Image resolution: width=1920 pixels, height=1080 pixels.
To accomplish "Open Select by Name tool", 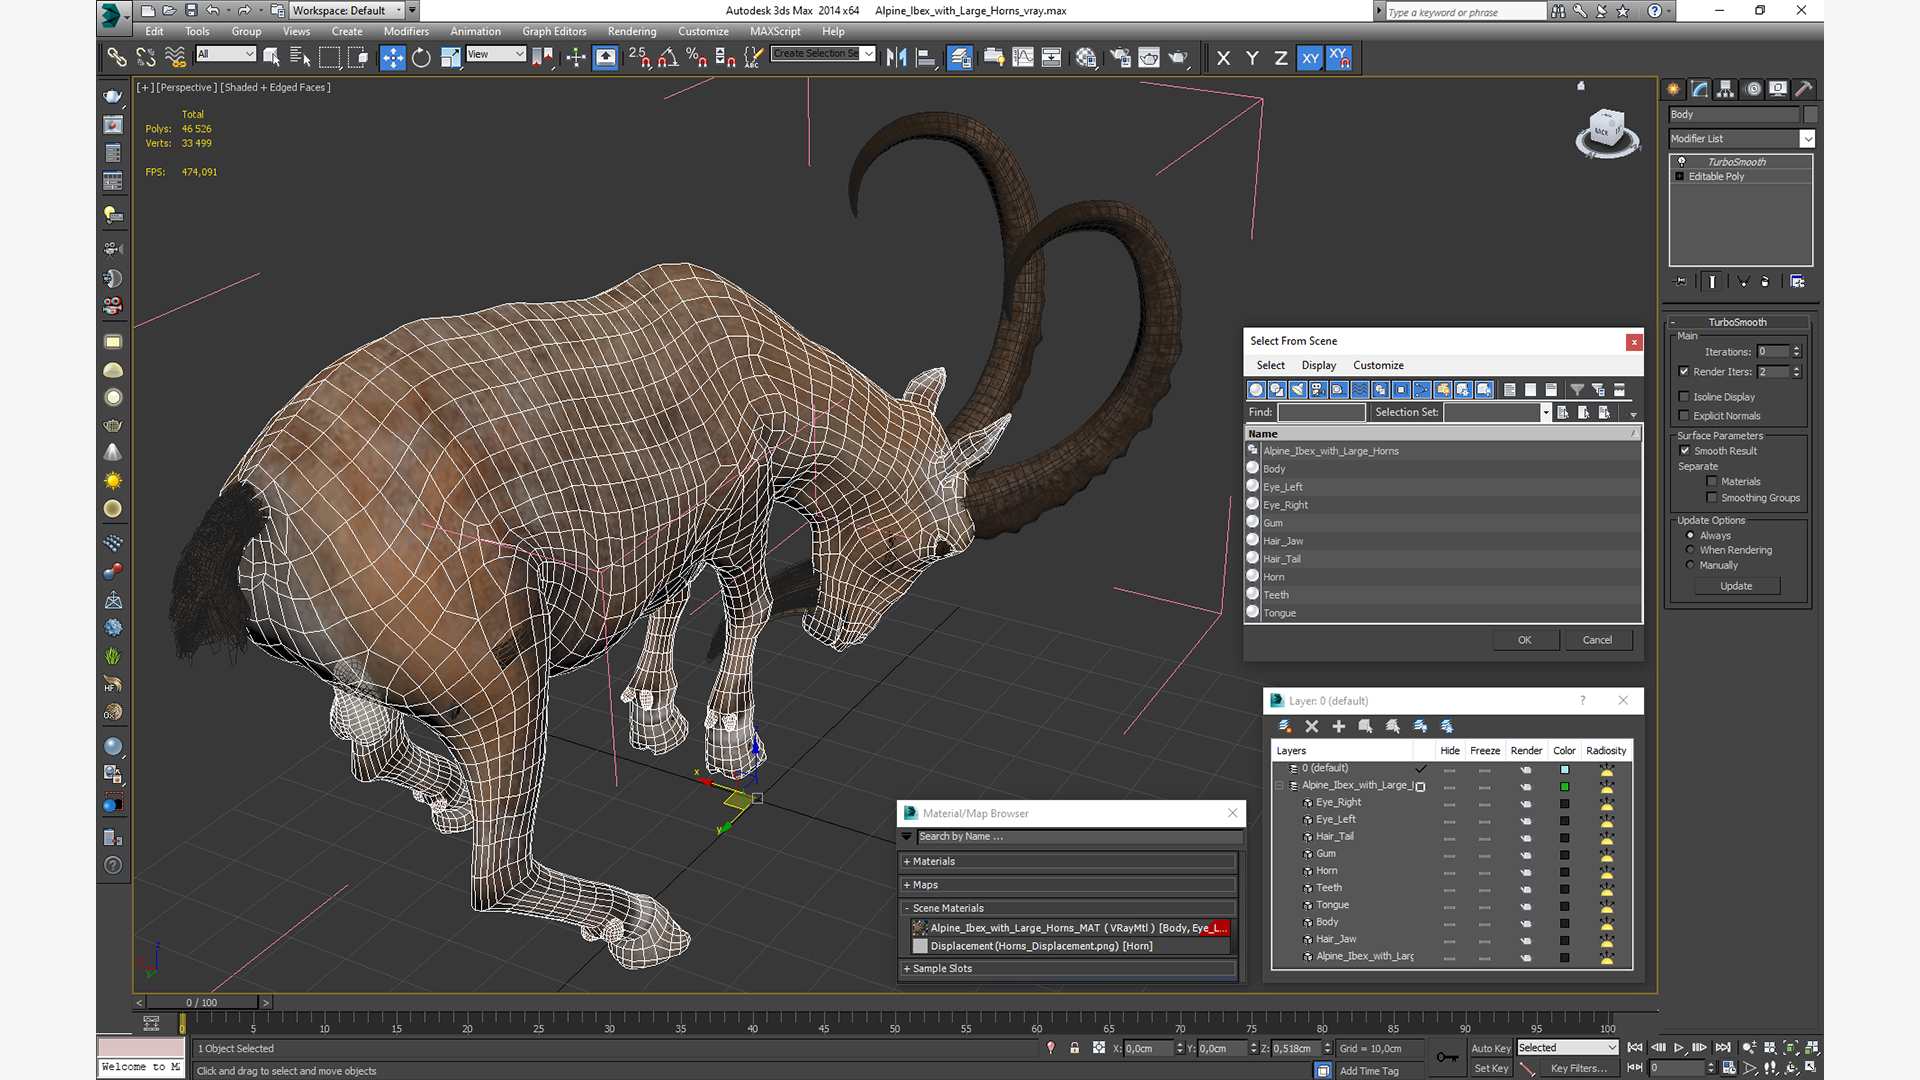I will click(x=300, y=58).
